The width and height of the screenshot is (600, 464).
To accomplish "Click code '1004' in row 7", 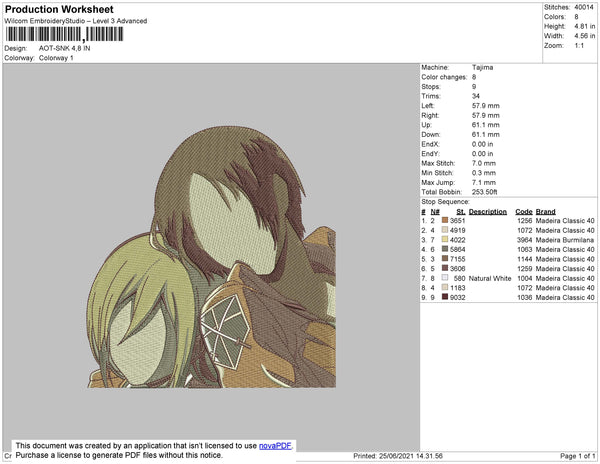I will [525, 278].
